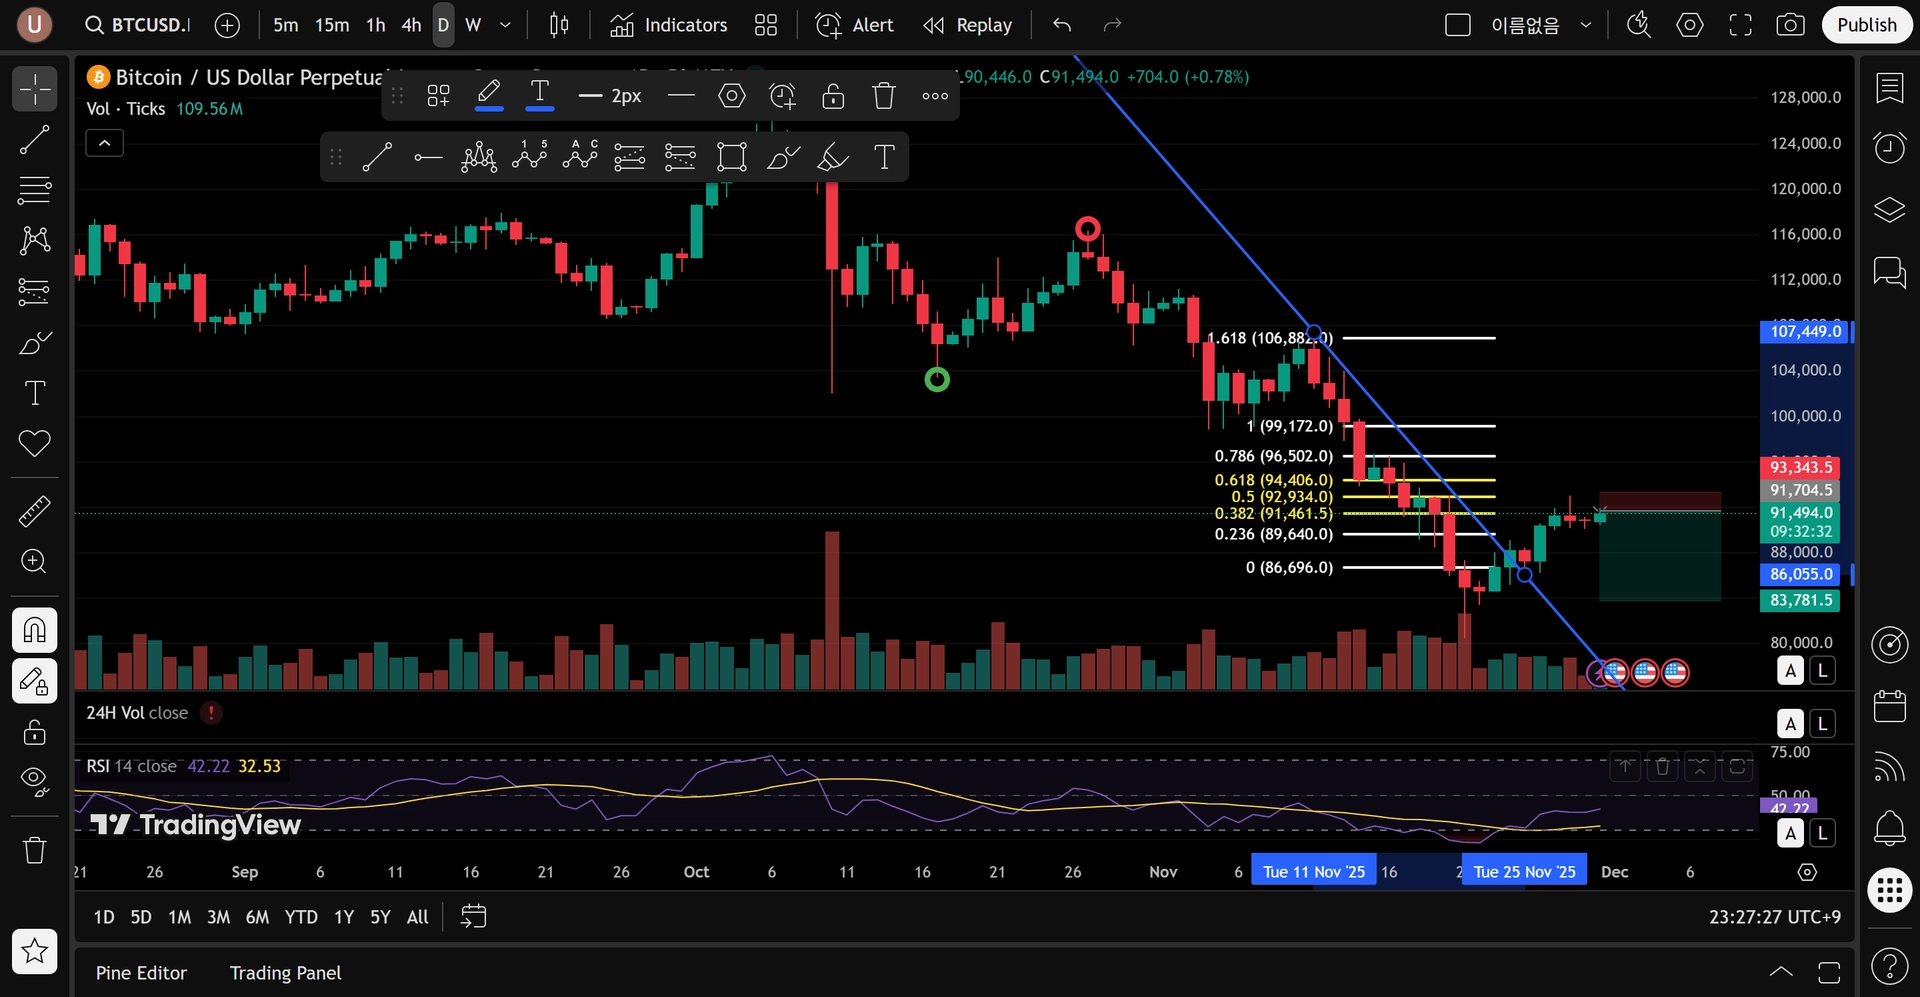Viewport: 1920px width, 997px height.
Task: Open the help center question mark
Action: click(x=1889, y=966)
